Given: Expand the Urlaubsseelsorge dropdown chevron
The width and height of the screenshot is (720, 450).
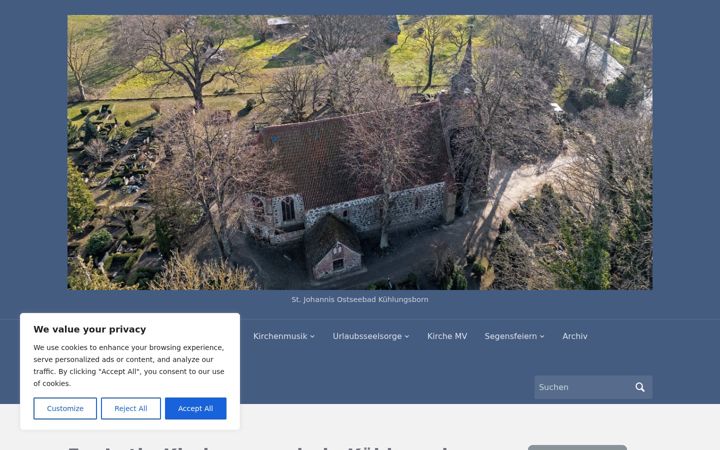Looking at the screenshot, I should click(x=407, y=337).
